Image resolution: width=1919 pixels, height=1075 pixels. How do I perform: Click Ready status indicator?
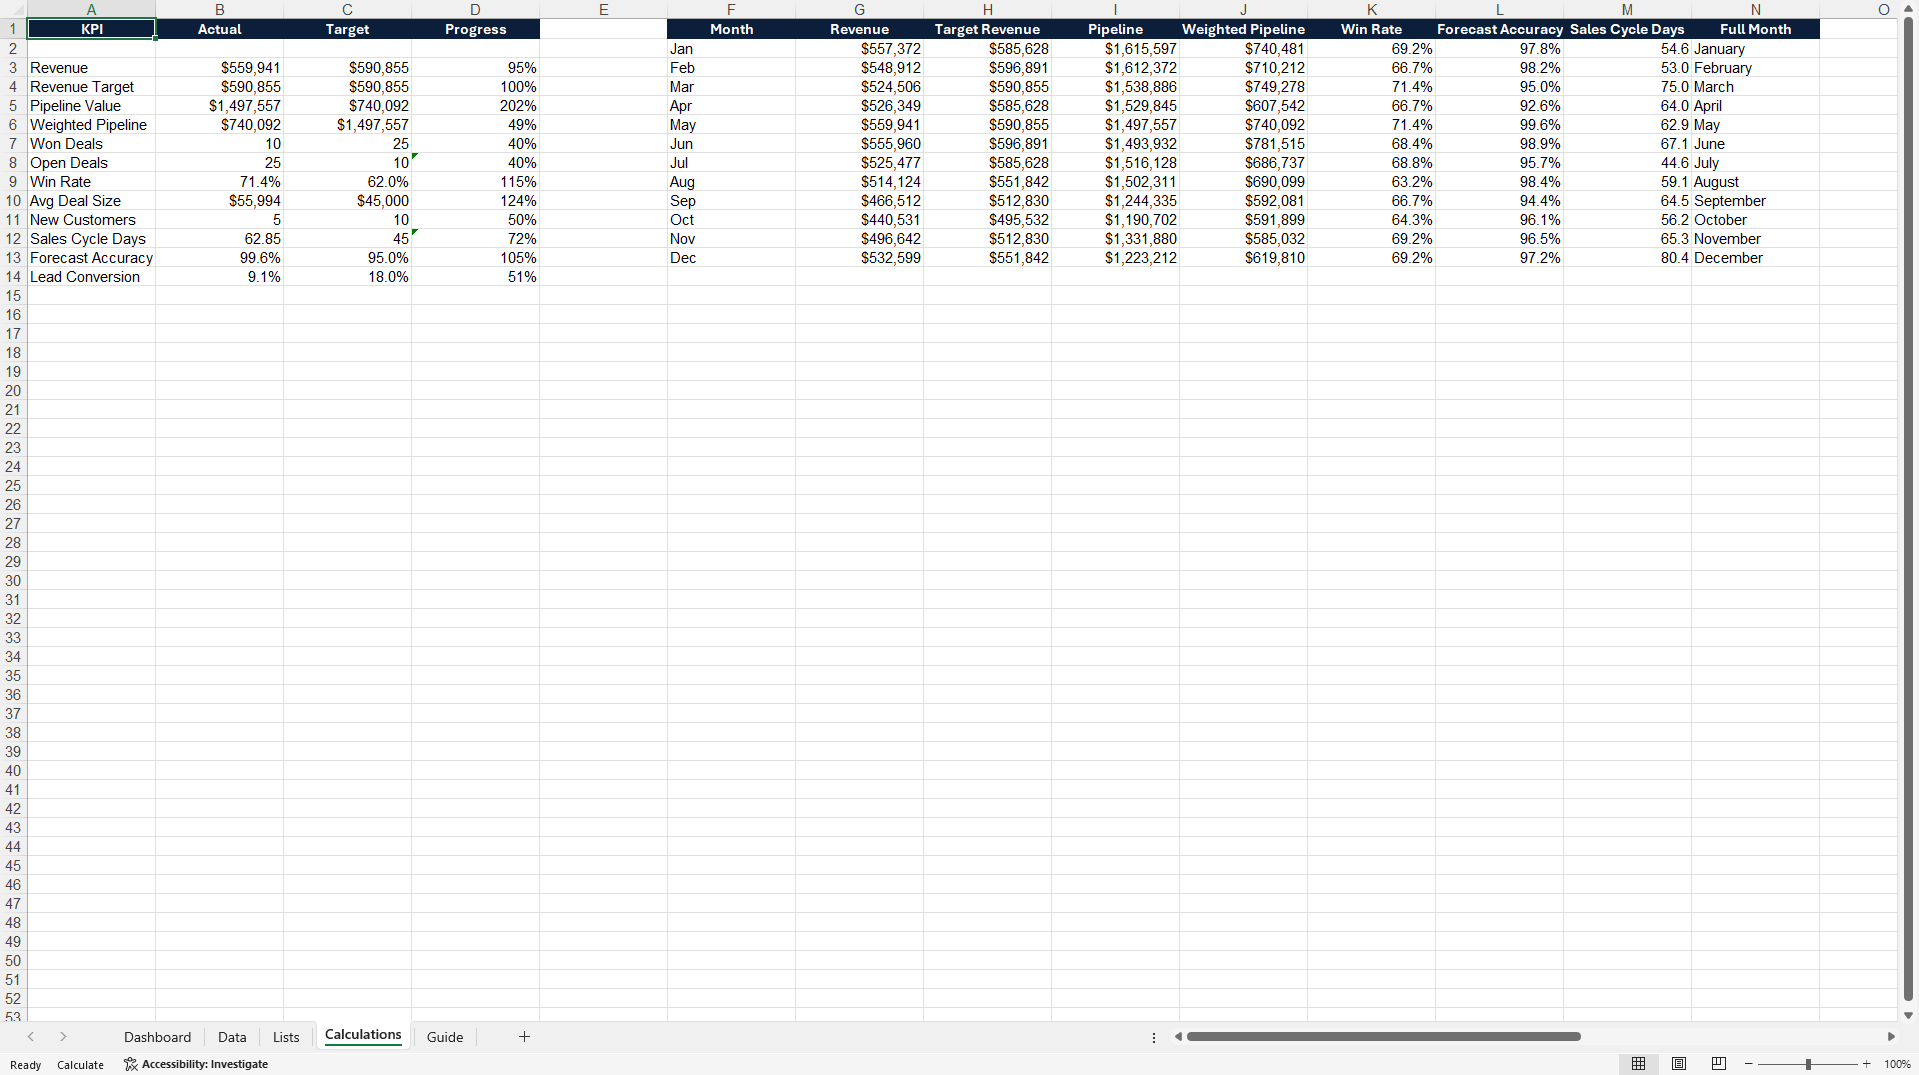(26, 1065)
